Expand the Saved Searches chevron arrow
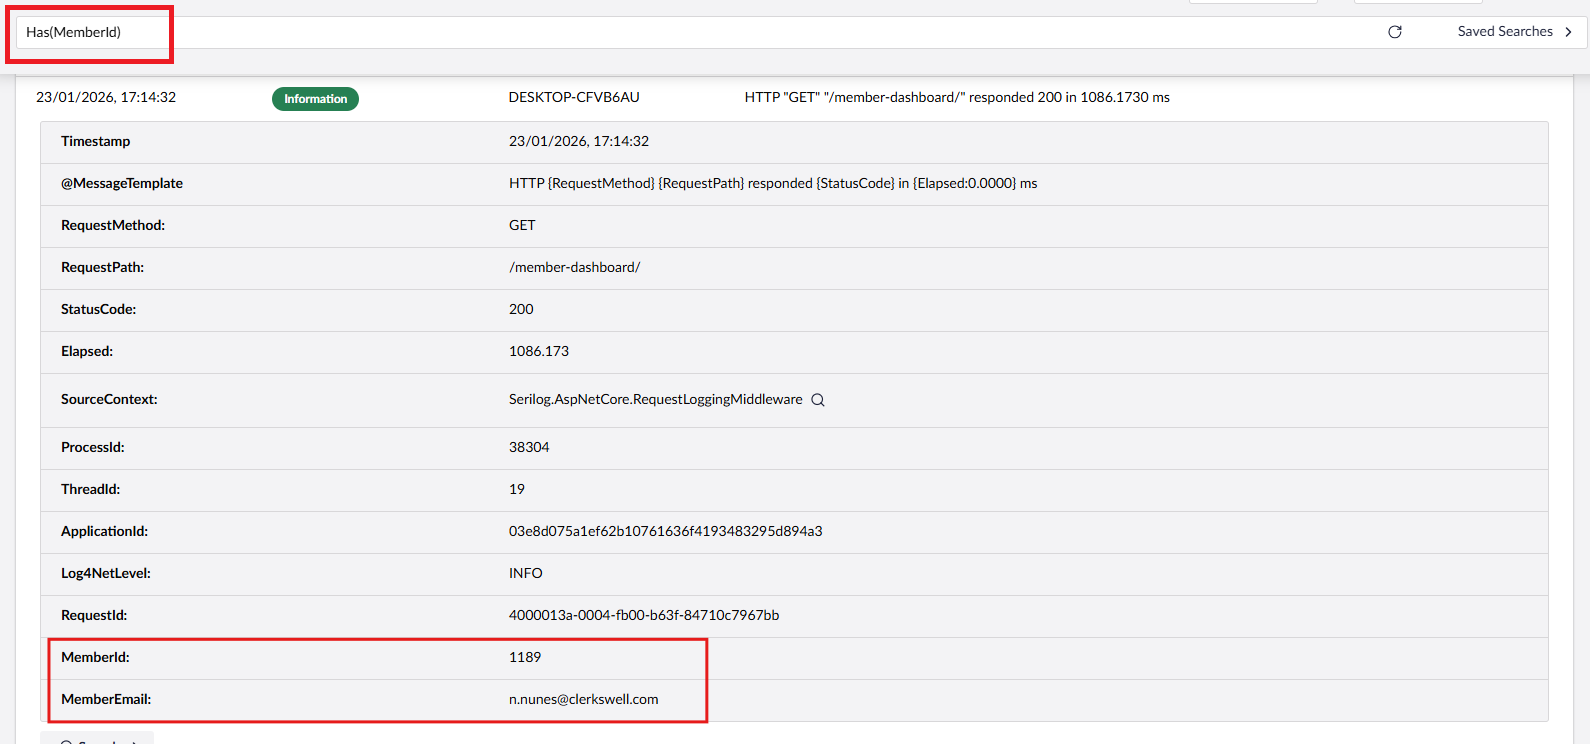This screenshot has width=1590, height=744. point(1568,32)
